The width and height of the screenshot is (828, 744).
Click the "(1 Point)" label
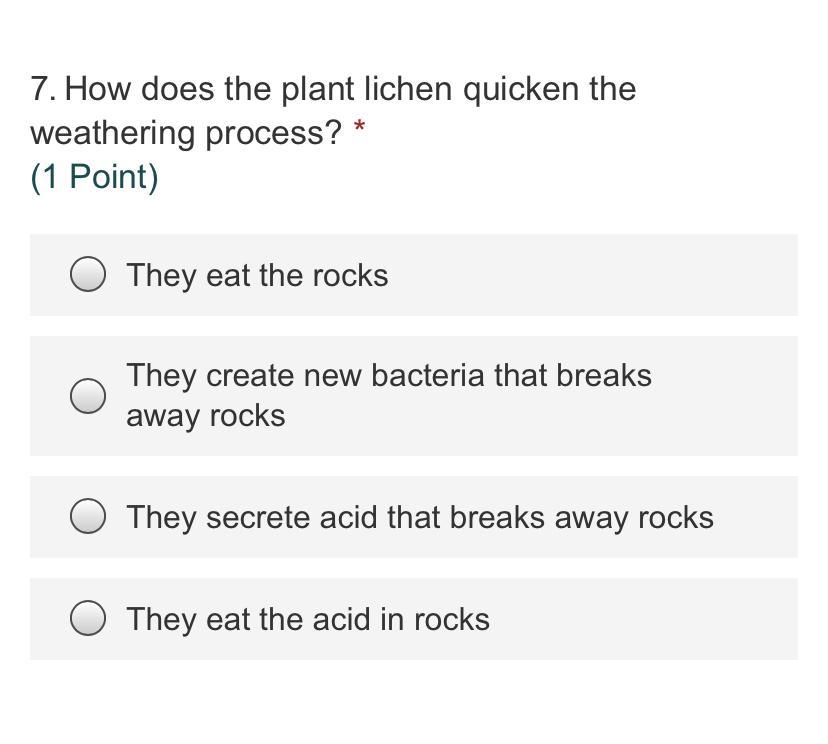point(94,177)
